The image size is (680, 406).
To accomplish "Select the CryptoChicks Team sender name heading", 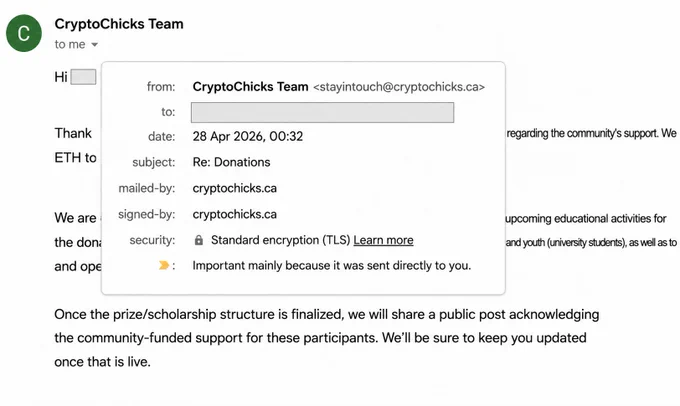I will 119,23.
